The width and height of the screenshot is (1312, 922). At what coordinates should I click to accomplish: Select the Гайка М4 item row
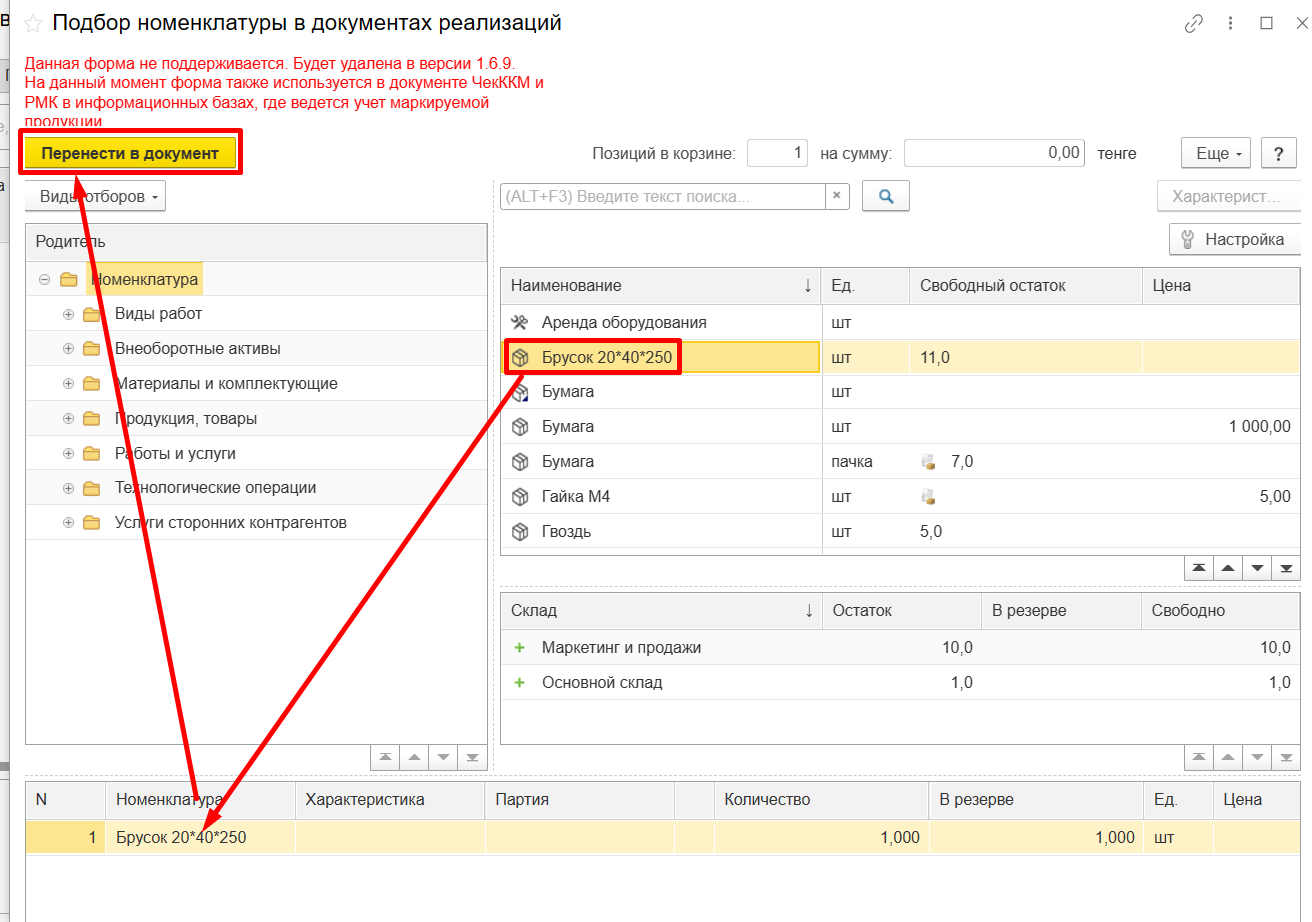[x=576, y=497]
